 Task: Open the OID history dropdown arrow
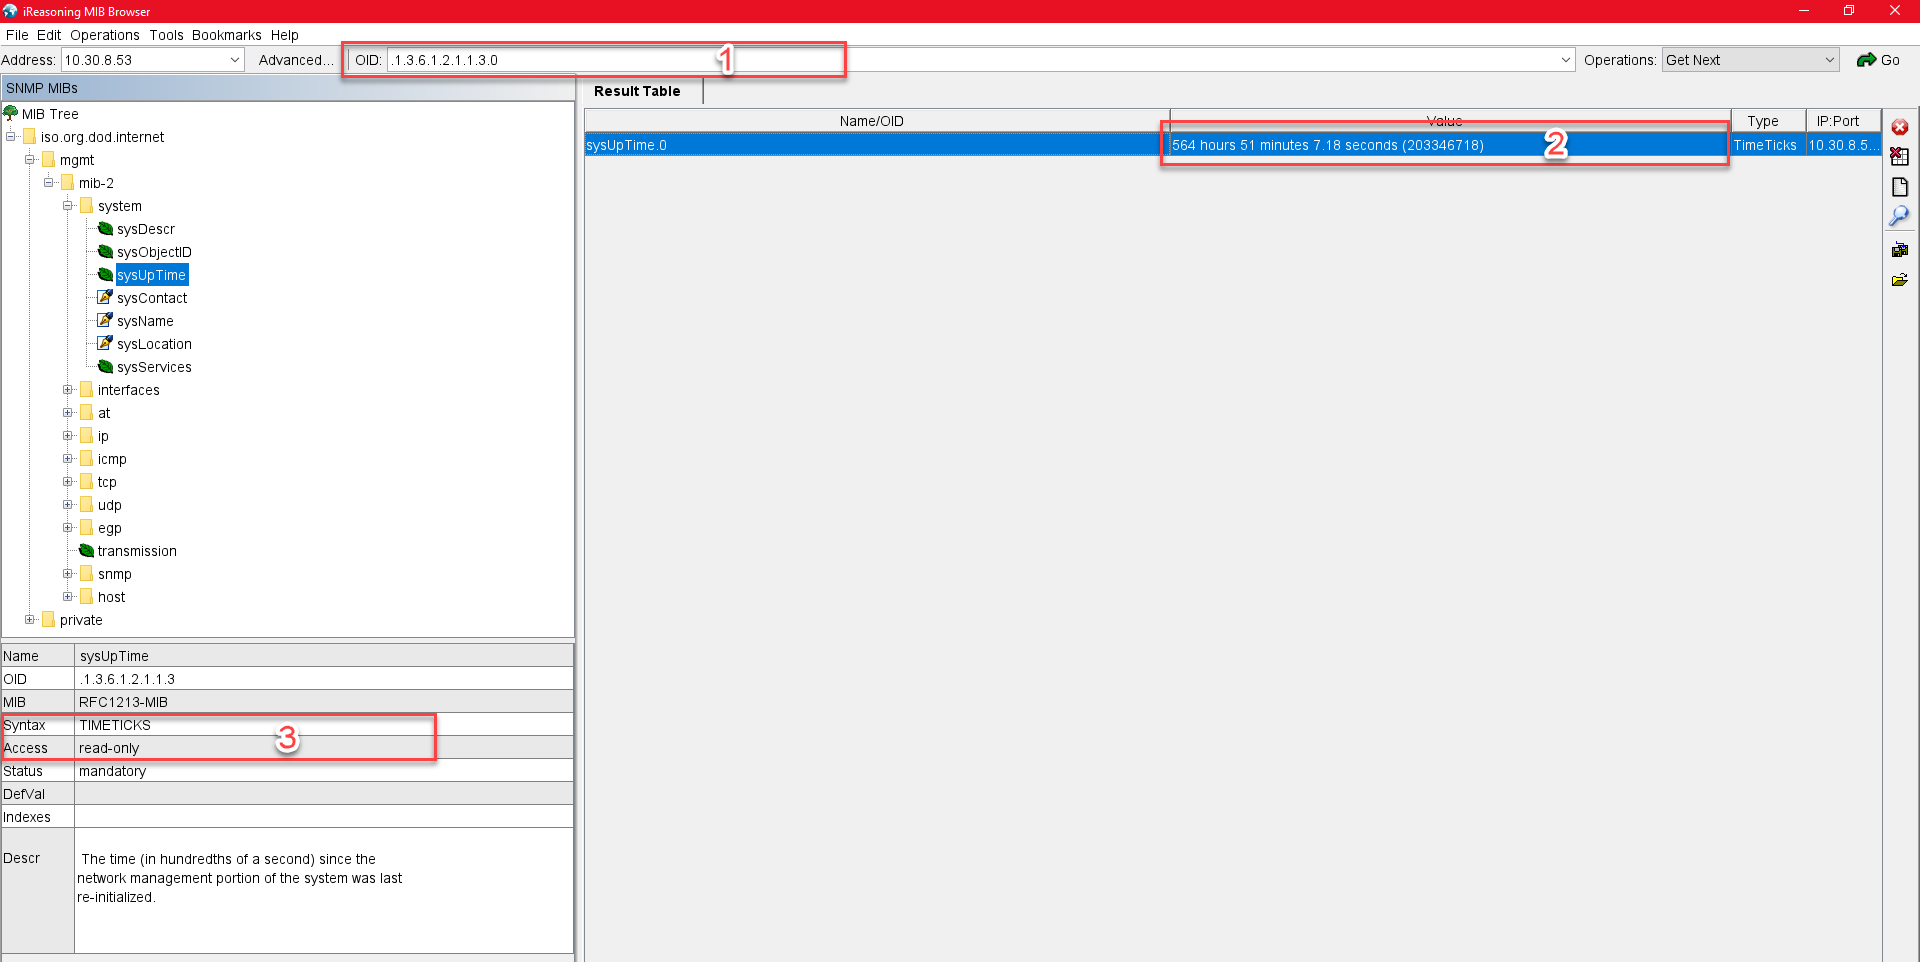click(1566, 60)
